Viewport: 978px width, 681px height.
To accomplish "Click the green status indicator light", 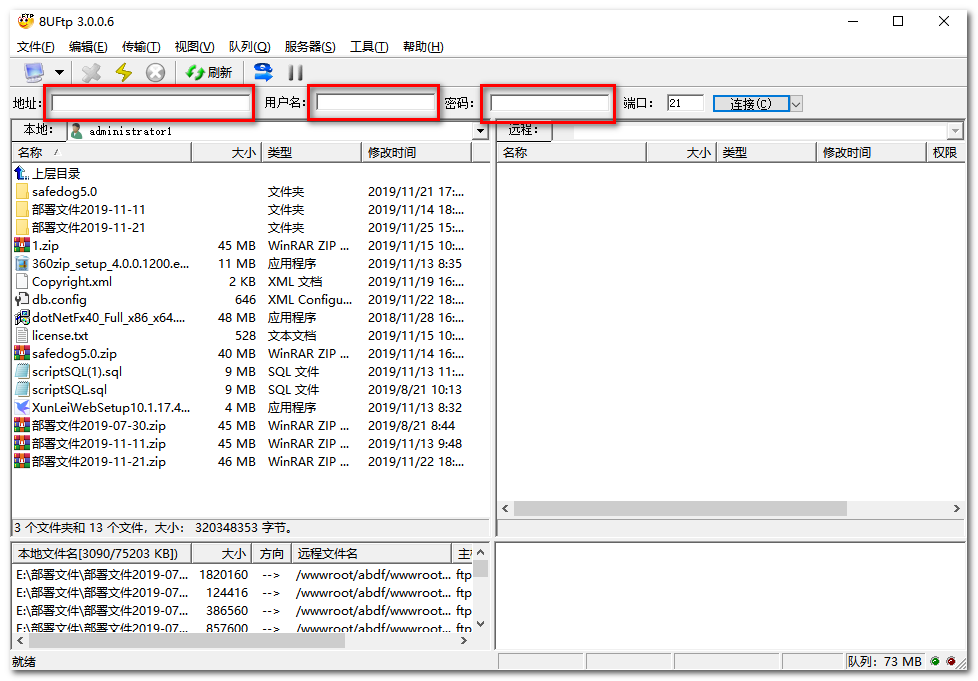I will point(934,662).
